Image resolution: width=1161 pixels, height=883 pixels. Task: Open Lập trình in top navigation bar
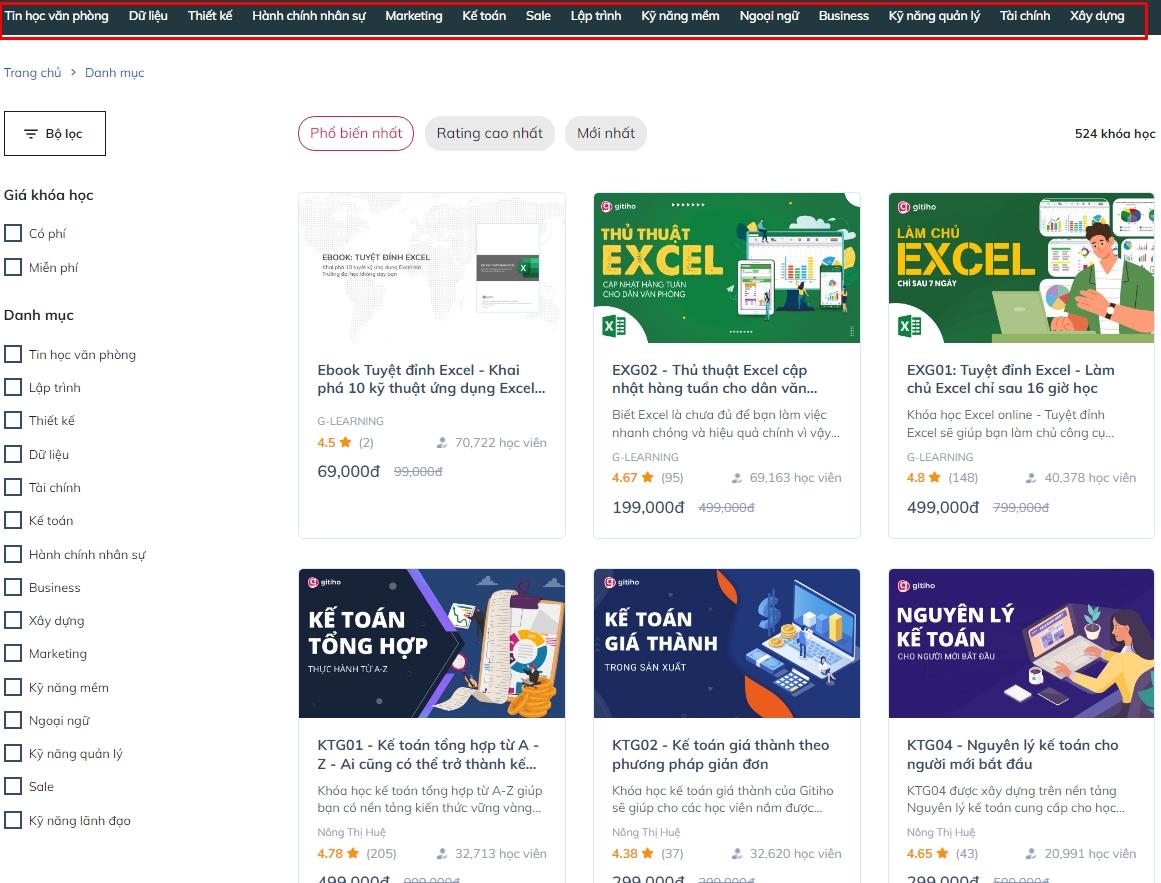click(x=596, y=16)
